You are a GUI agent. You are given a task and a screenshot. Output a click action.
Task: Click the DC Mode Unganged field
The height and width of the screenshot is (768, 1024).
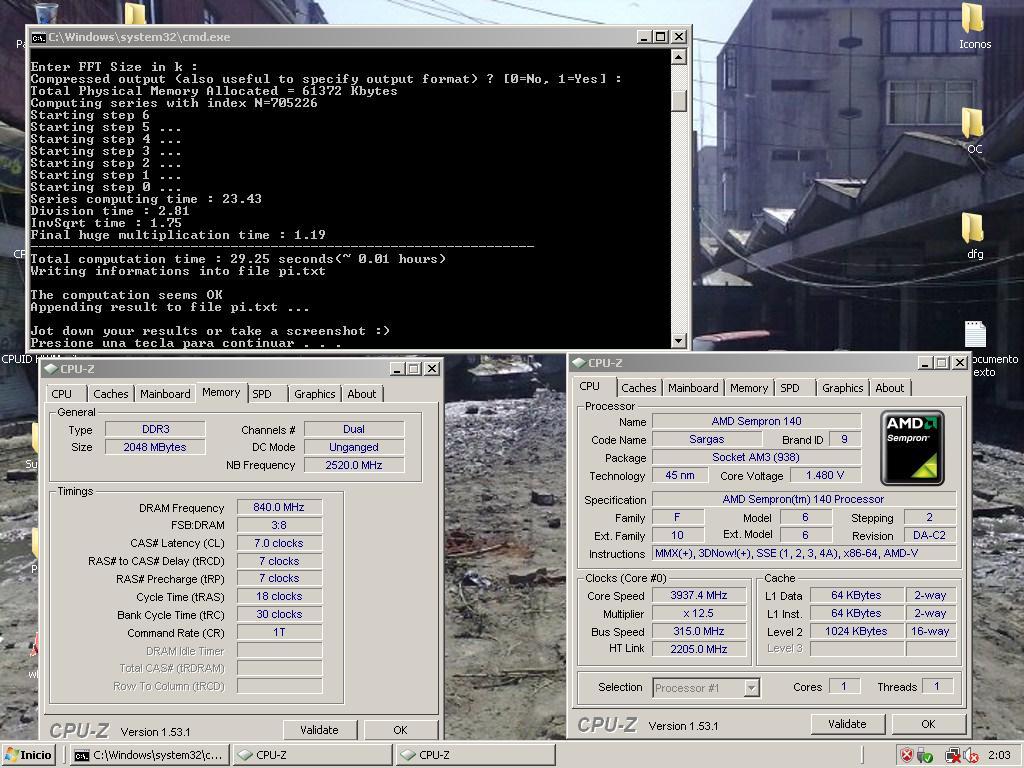point(354,447)
